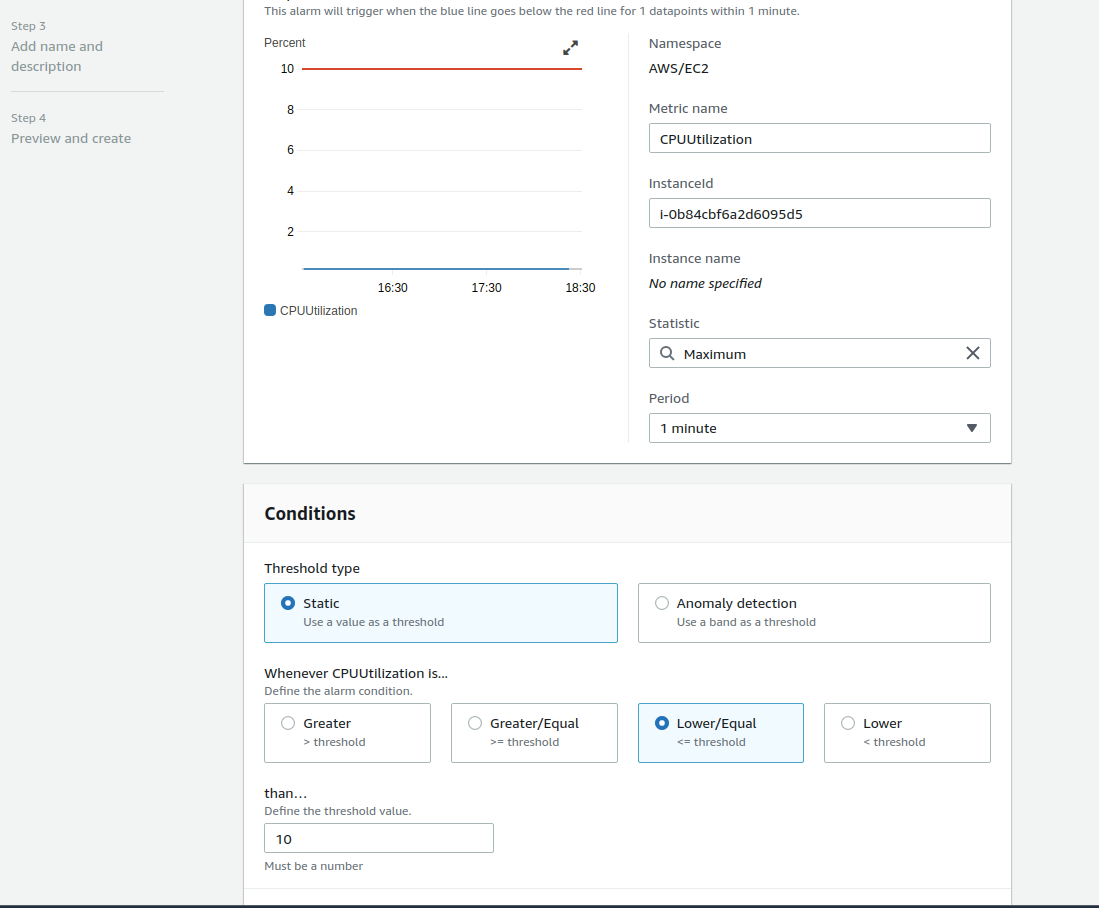Click the Metric name input field
This screenshot has width=1099, height=908.
(x=819, y=138)
